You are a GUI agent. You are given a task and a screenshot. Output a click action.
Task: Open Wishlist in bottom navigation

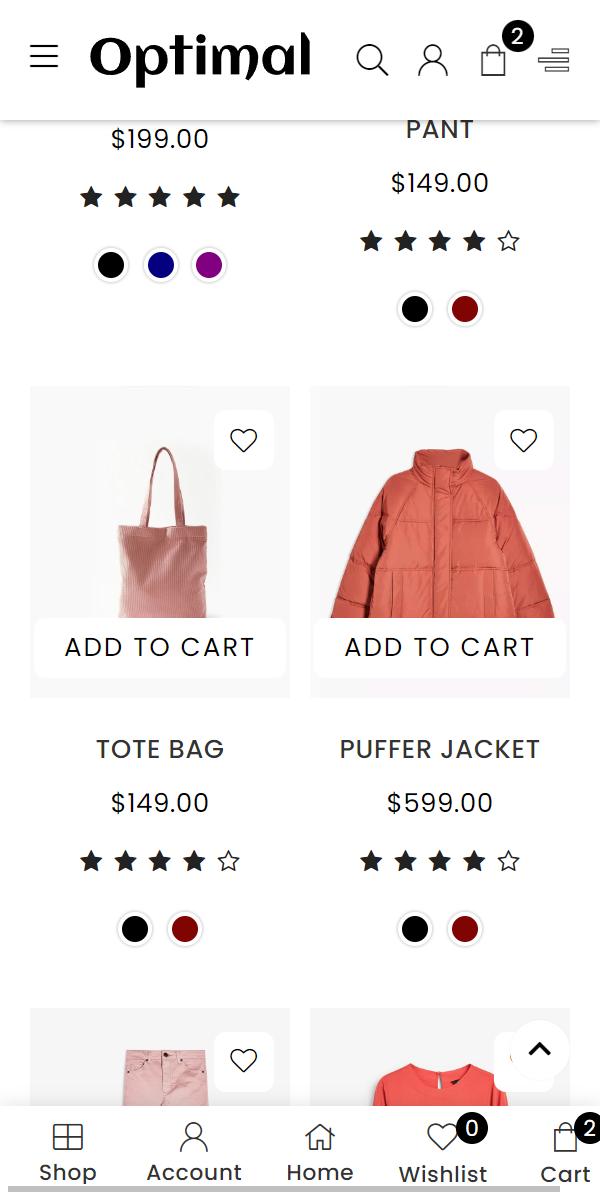point(443,1153)
